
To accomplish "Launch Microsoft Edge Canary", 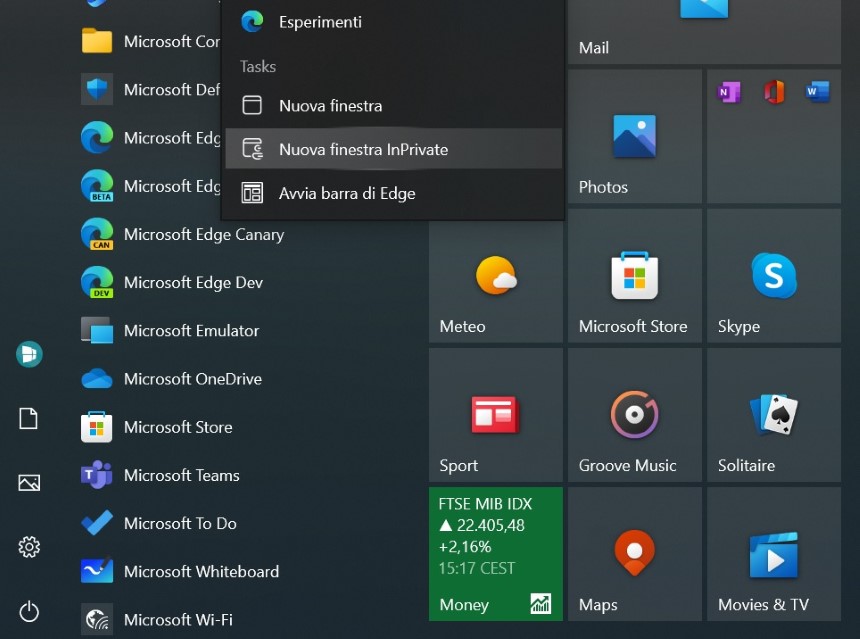I will point(183,234).
